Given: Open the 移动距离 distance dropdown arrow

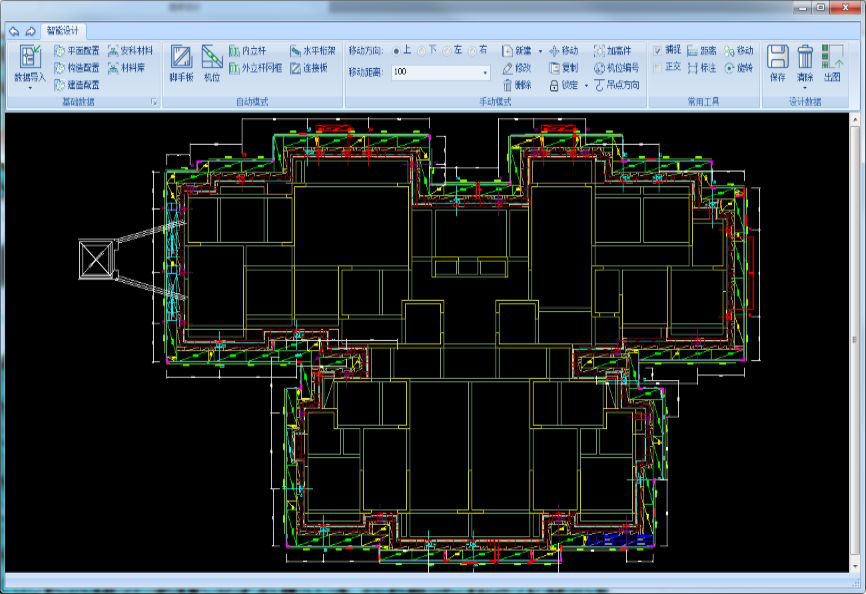Looking at the screenshot, I should (x=485, y=72).
